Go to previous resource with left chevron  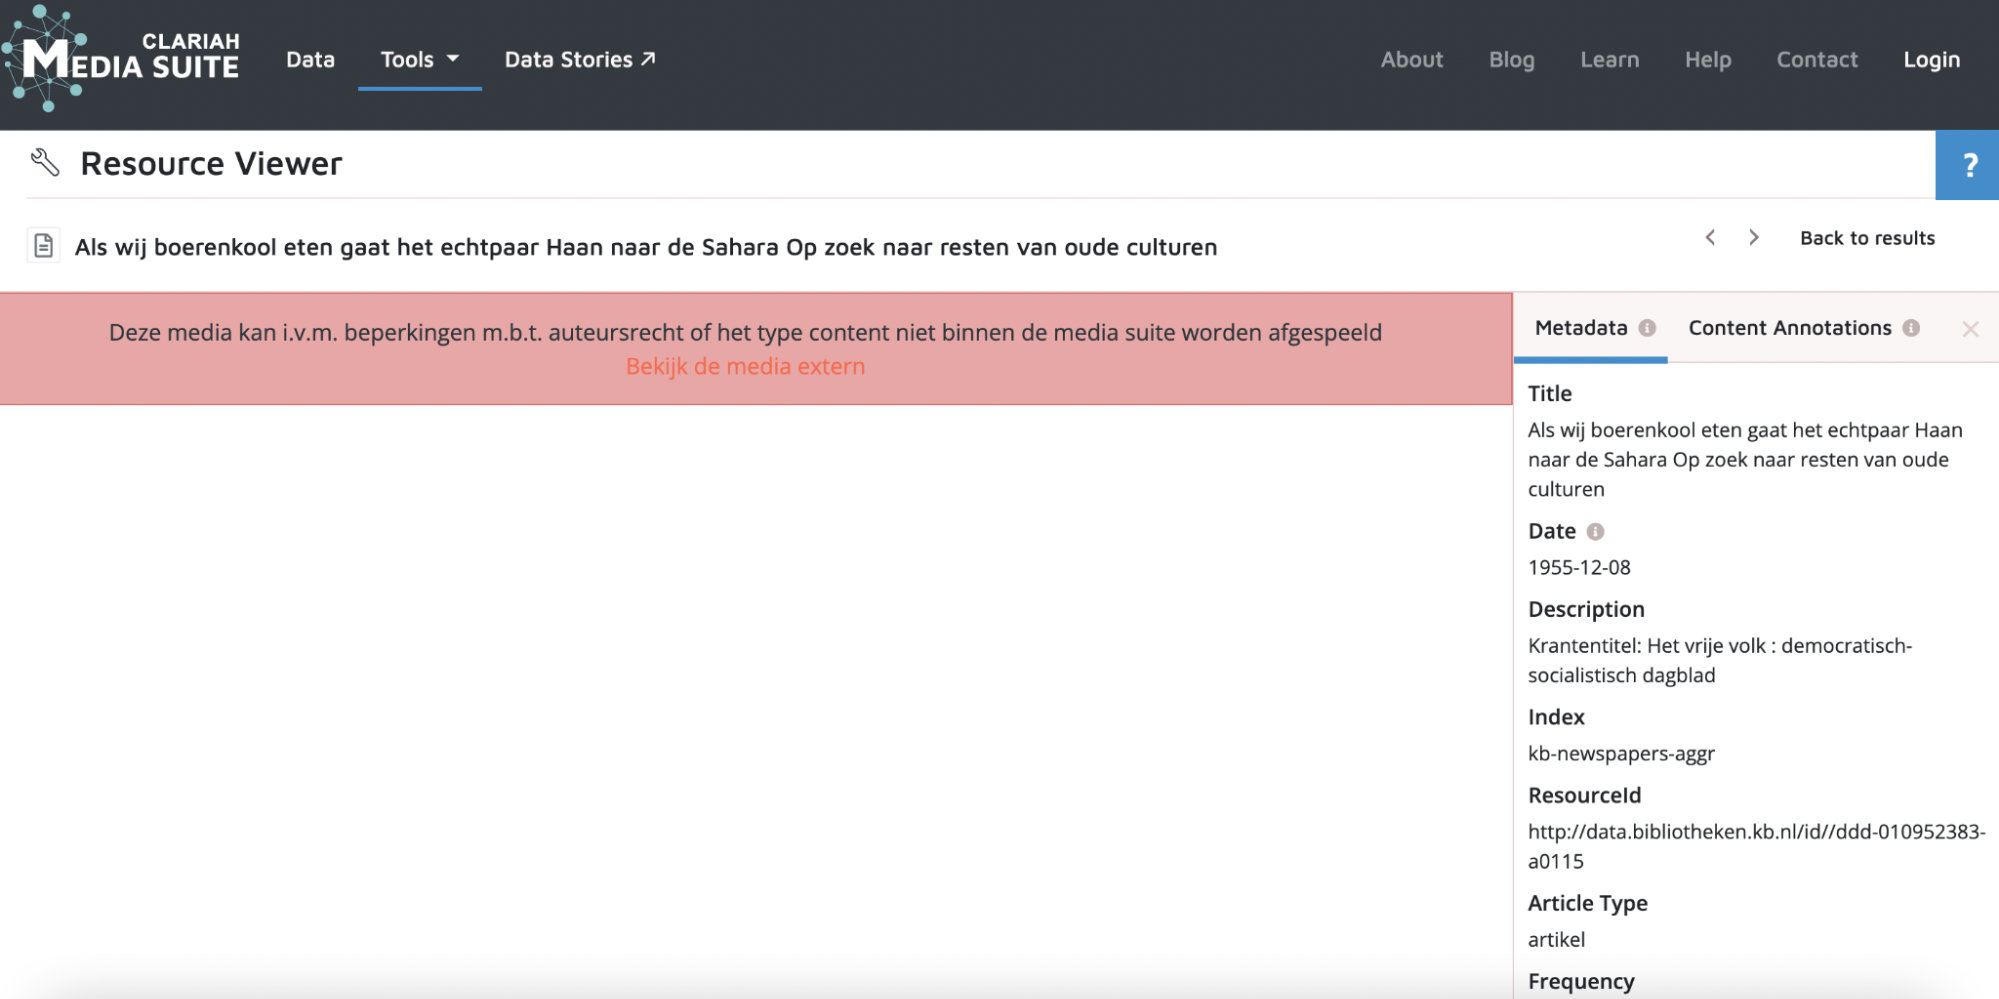pos(1710,238)
